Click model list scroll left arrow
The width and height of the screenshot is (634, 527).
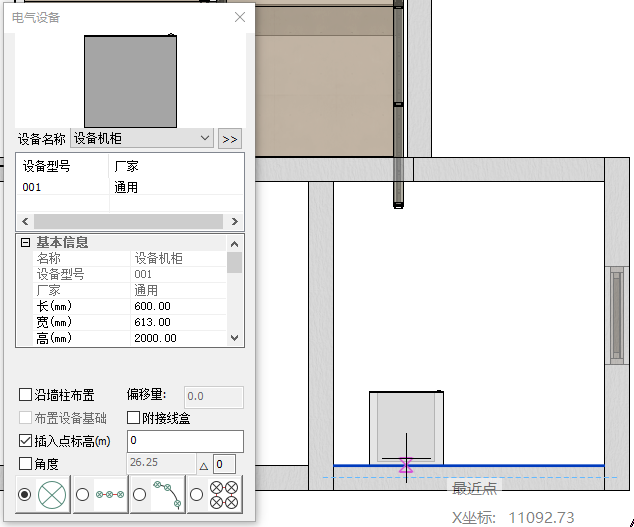tap(25, 221)
